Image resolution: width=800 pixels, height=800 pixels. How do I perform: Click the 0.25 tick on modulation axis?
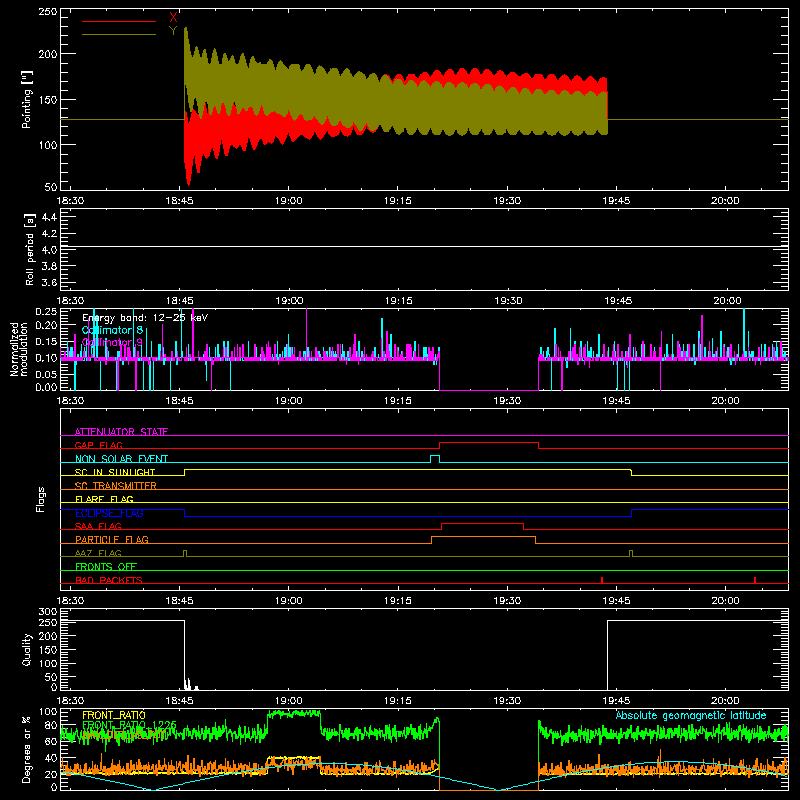46,312
